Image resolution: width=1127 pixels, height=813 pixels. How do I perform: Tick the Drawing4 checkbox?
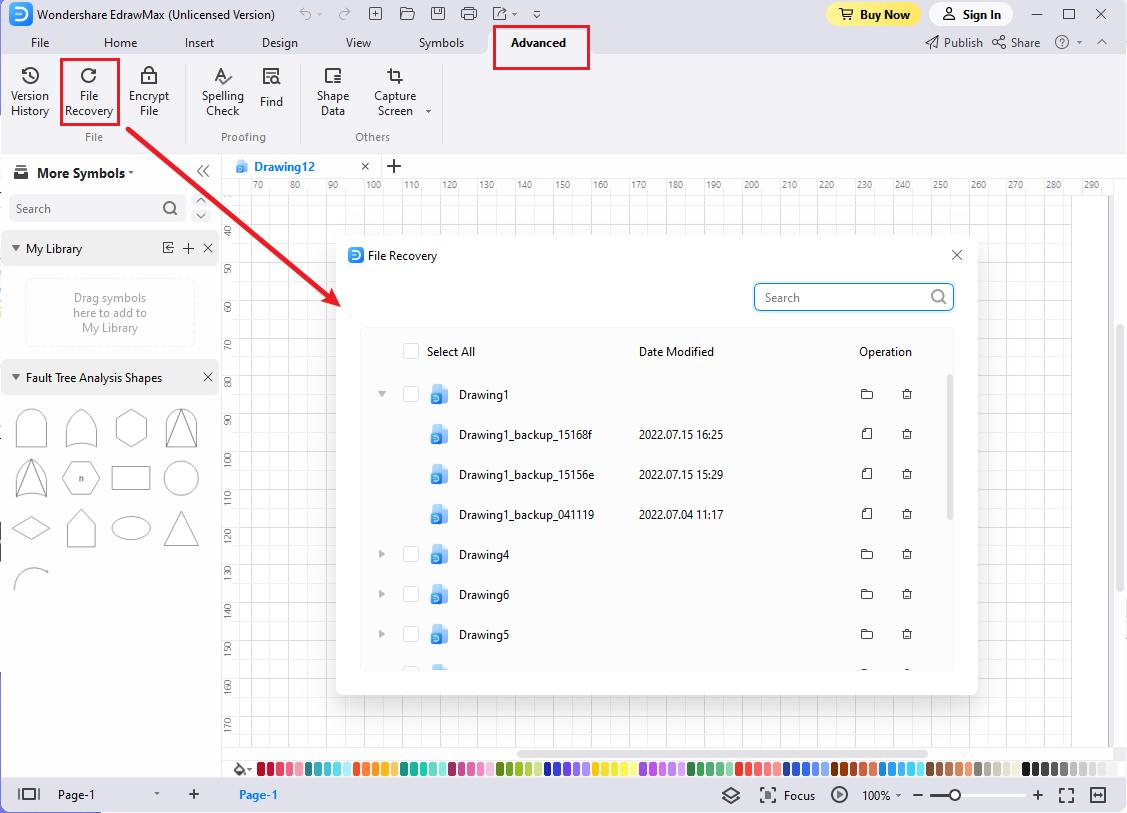pyautogui.click(x=410, y=554)
